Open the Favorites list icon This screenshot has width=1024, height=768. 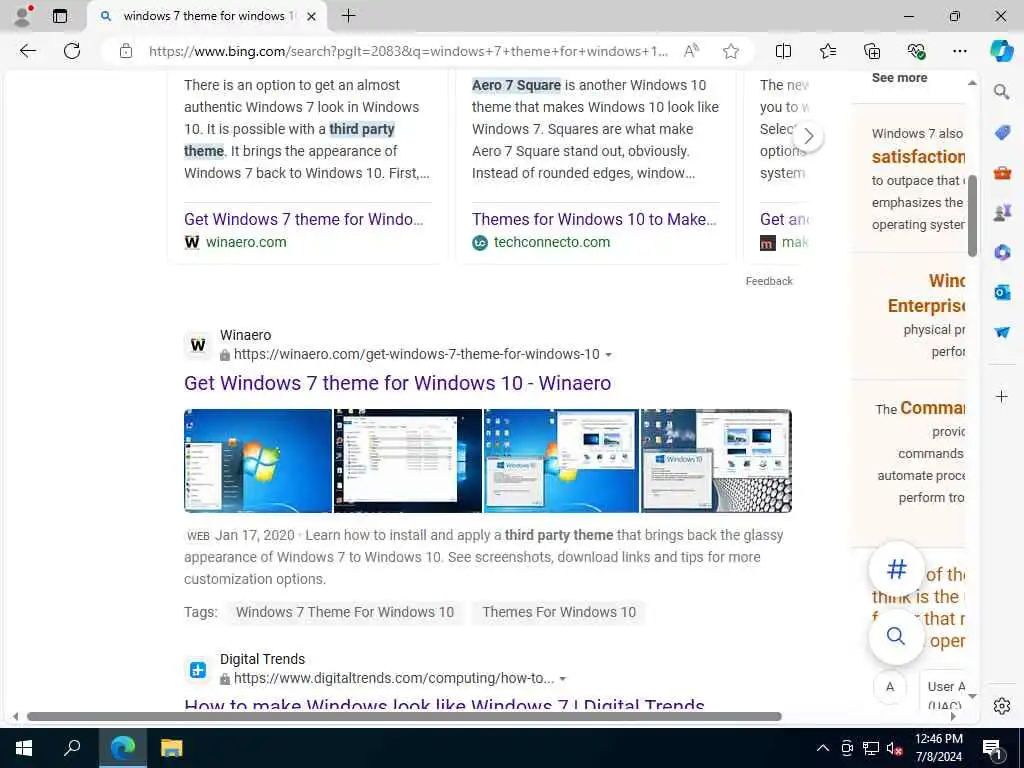(827, 51)
